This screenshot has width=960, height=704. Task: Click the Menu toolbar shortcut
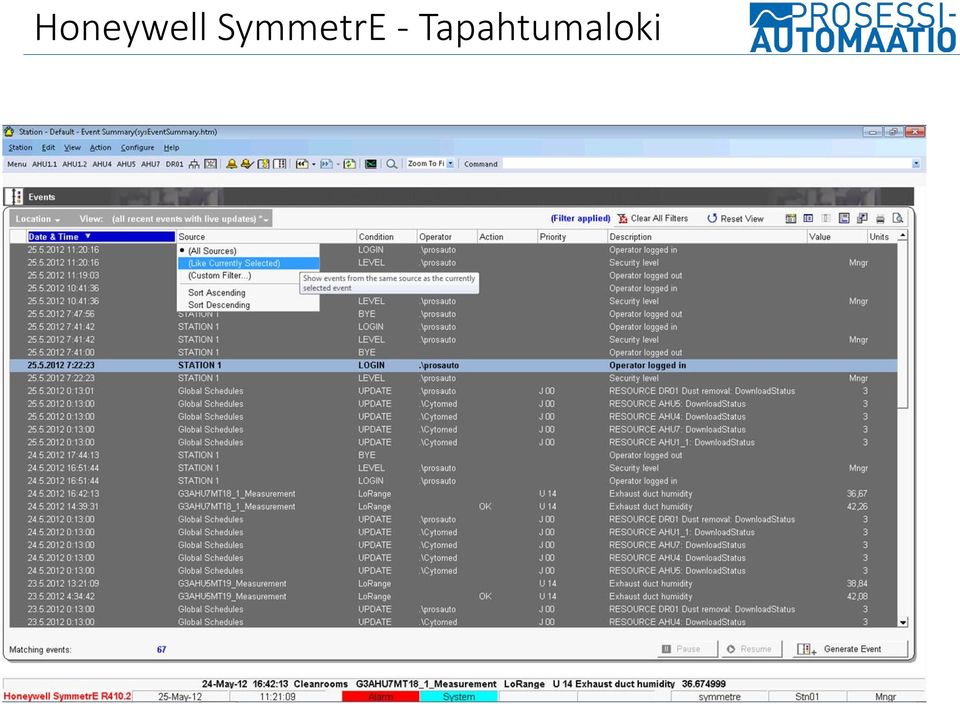click(x=17, y=164)
